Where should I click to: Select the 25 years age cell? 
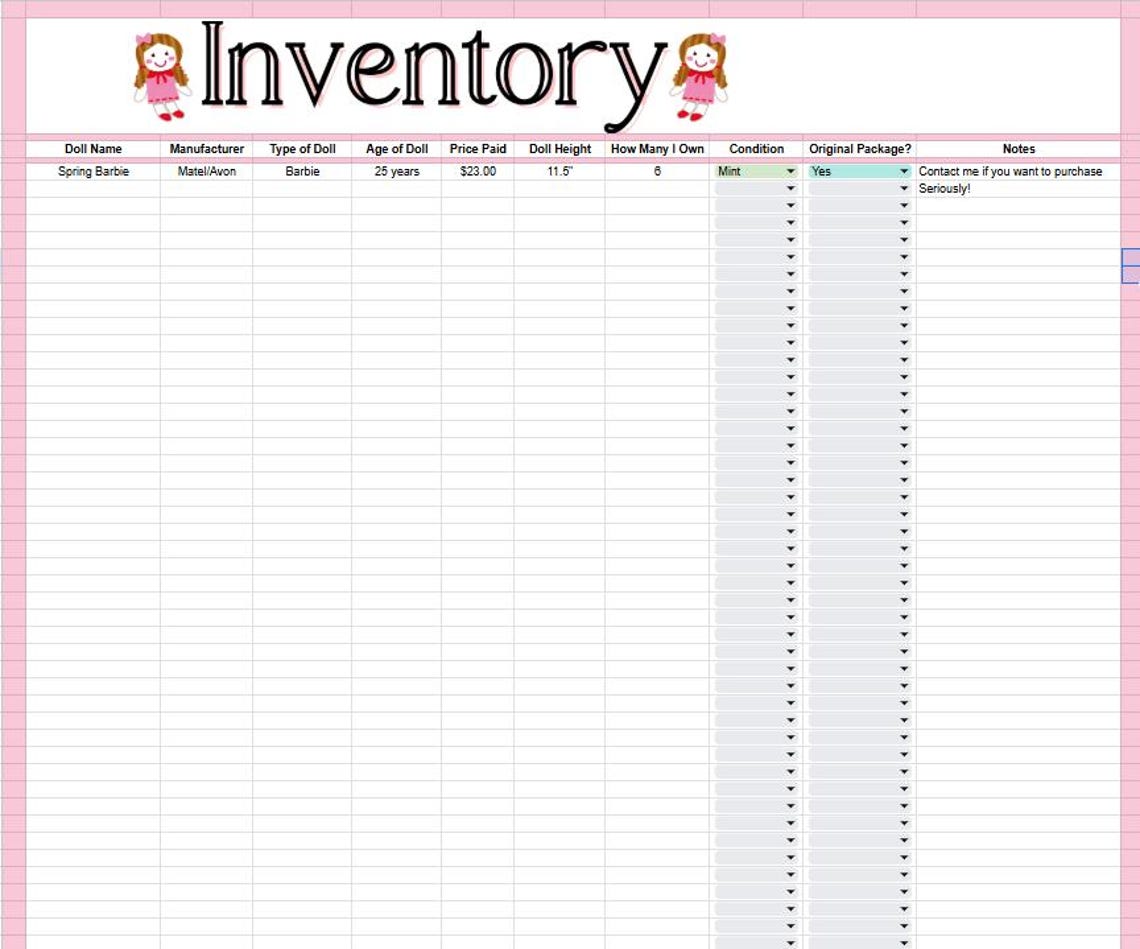[x=397, y=172]
